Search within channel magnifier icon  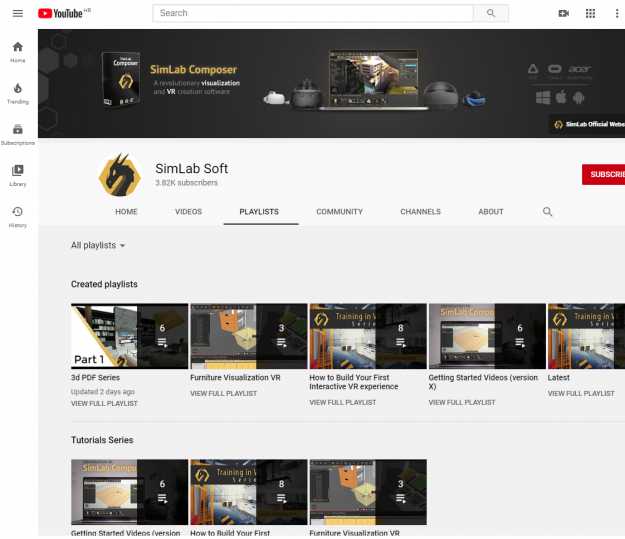tap(547, 212)
